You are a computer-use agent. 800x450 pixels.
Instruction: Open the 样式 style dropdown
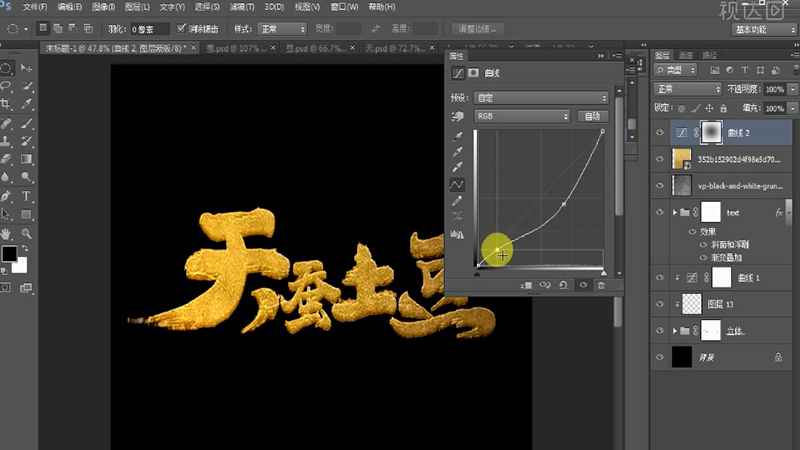pyautogui.click(x=282, y=29)
